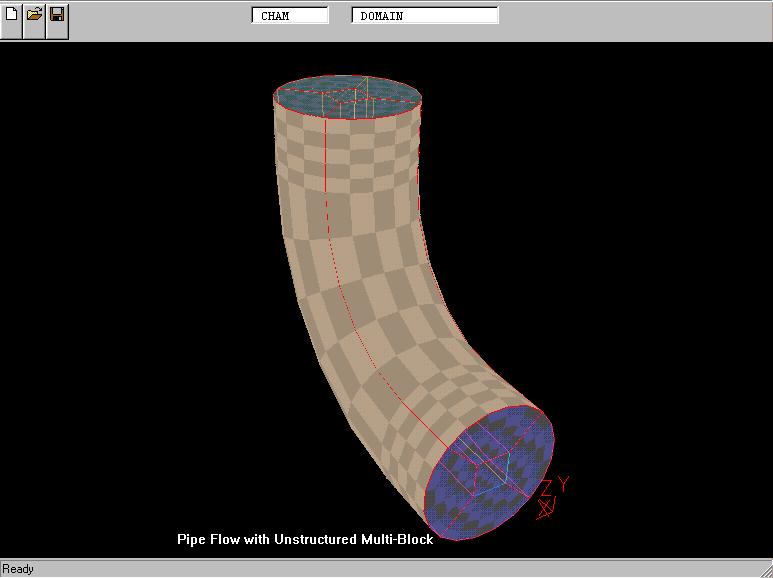Image resolution: width=773 pixels, height=578 pixels.
Task: Click the CHAM text field
Action: pos(290,16)
